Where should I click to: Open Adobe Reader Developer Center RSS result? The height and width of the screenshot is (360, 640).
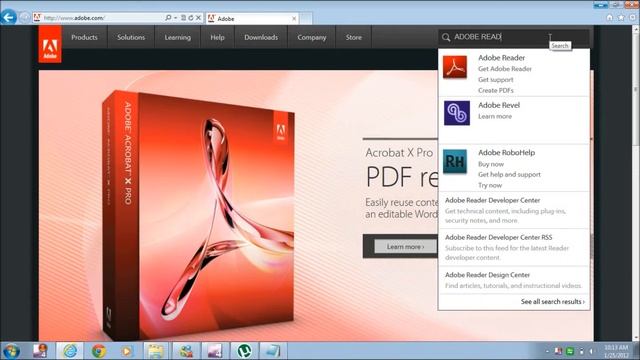(x=514, y=247)
